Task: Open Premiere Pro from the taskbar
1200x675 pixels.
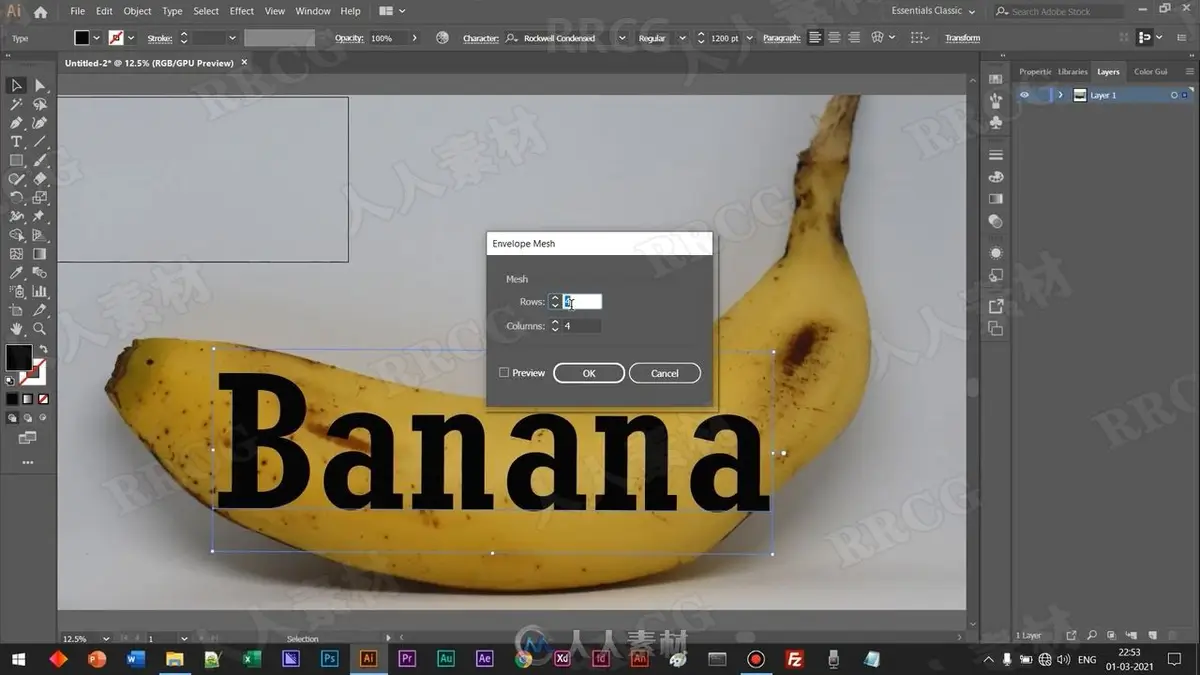Action: pyautogui.click(x=407, y=659)
